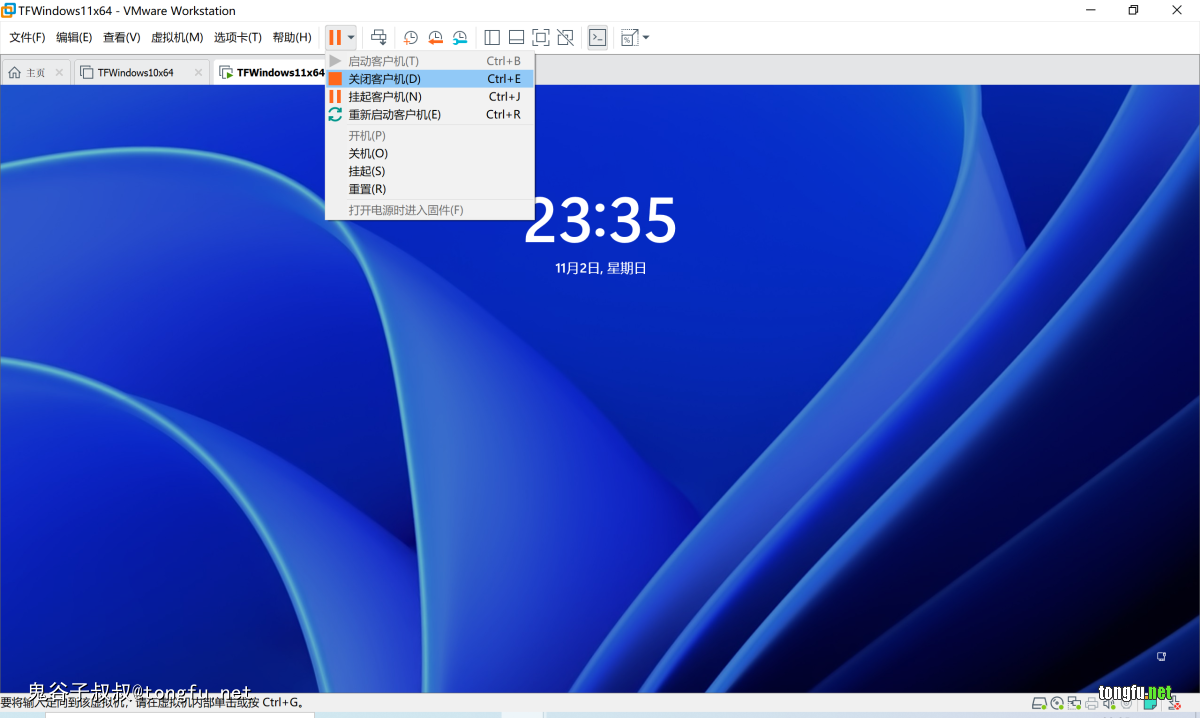Click the network adapter status icon
The height and width of the screenshot is (718, 1200).
(x=1074, y=705)
